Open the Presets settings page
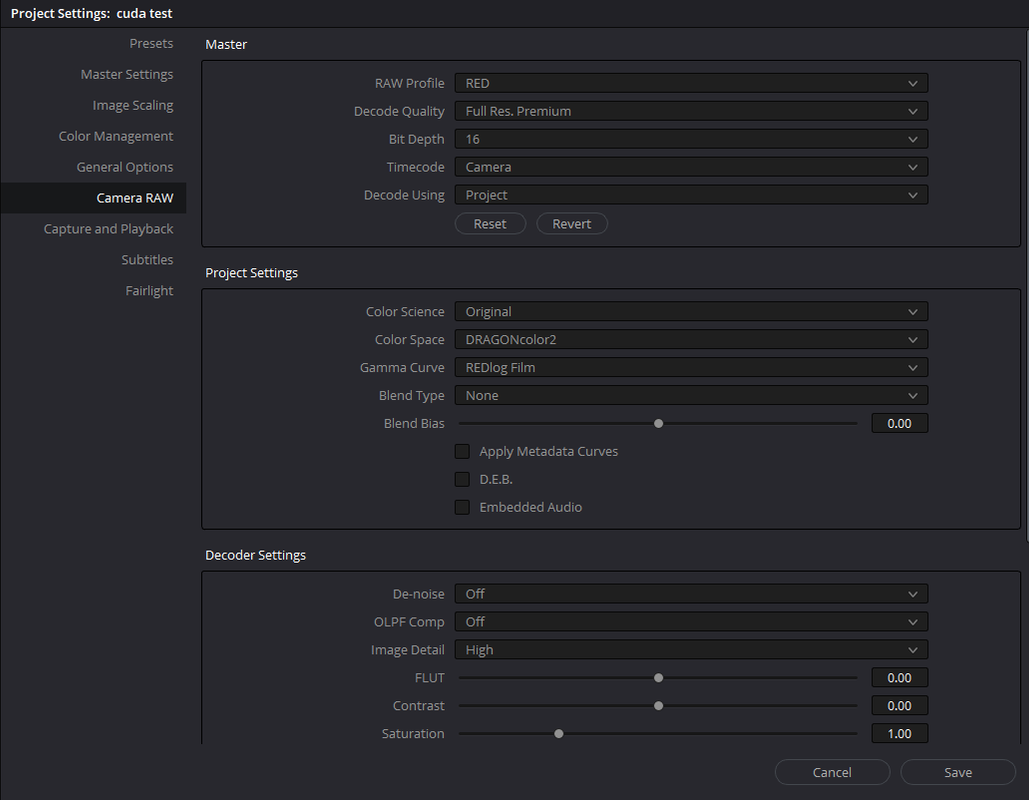Viewport: 1029px width, 800px height. pyautogui.click(x=151, y=43)
